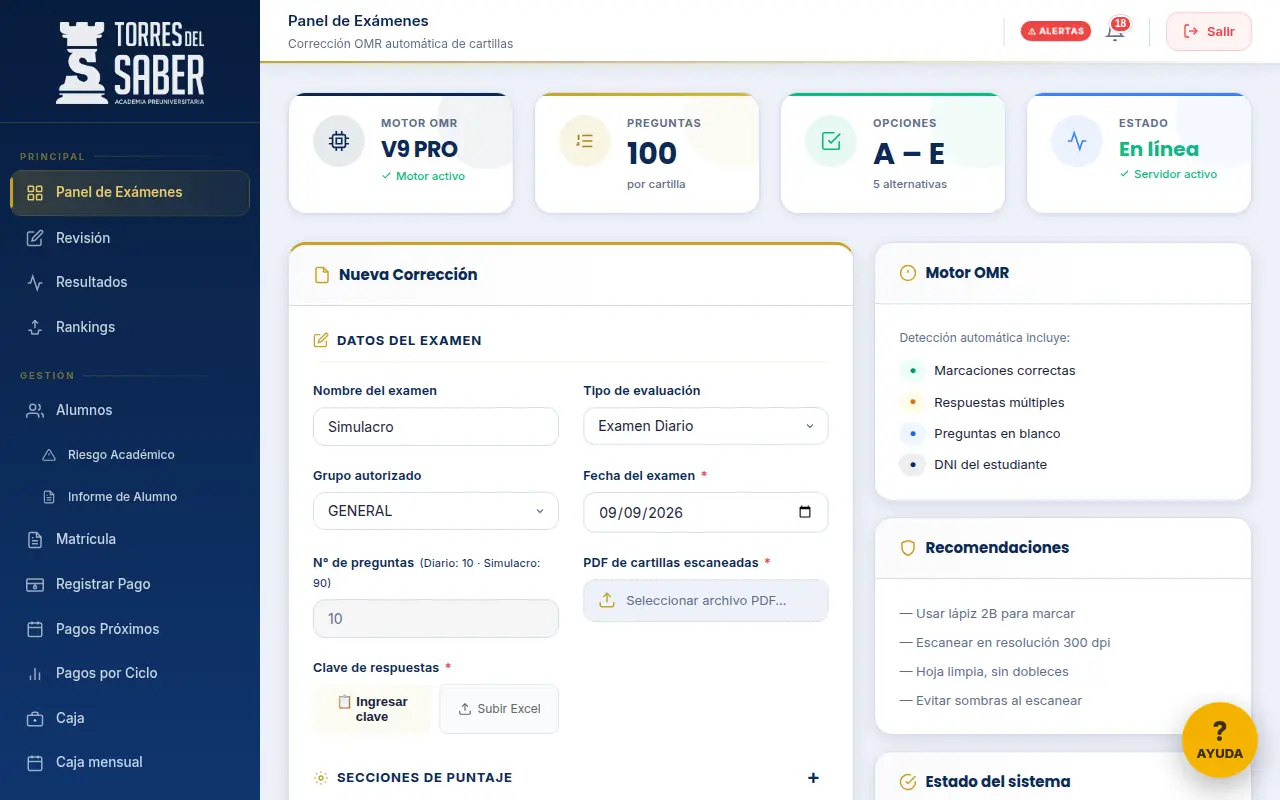Screen dimensions: 1280x800
Task: Open Caja mensual page
Action: coord(130,762)
